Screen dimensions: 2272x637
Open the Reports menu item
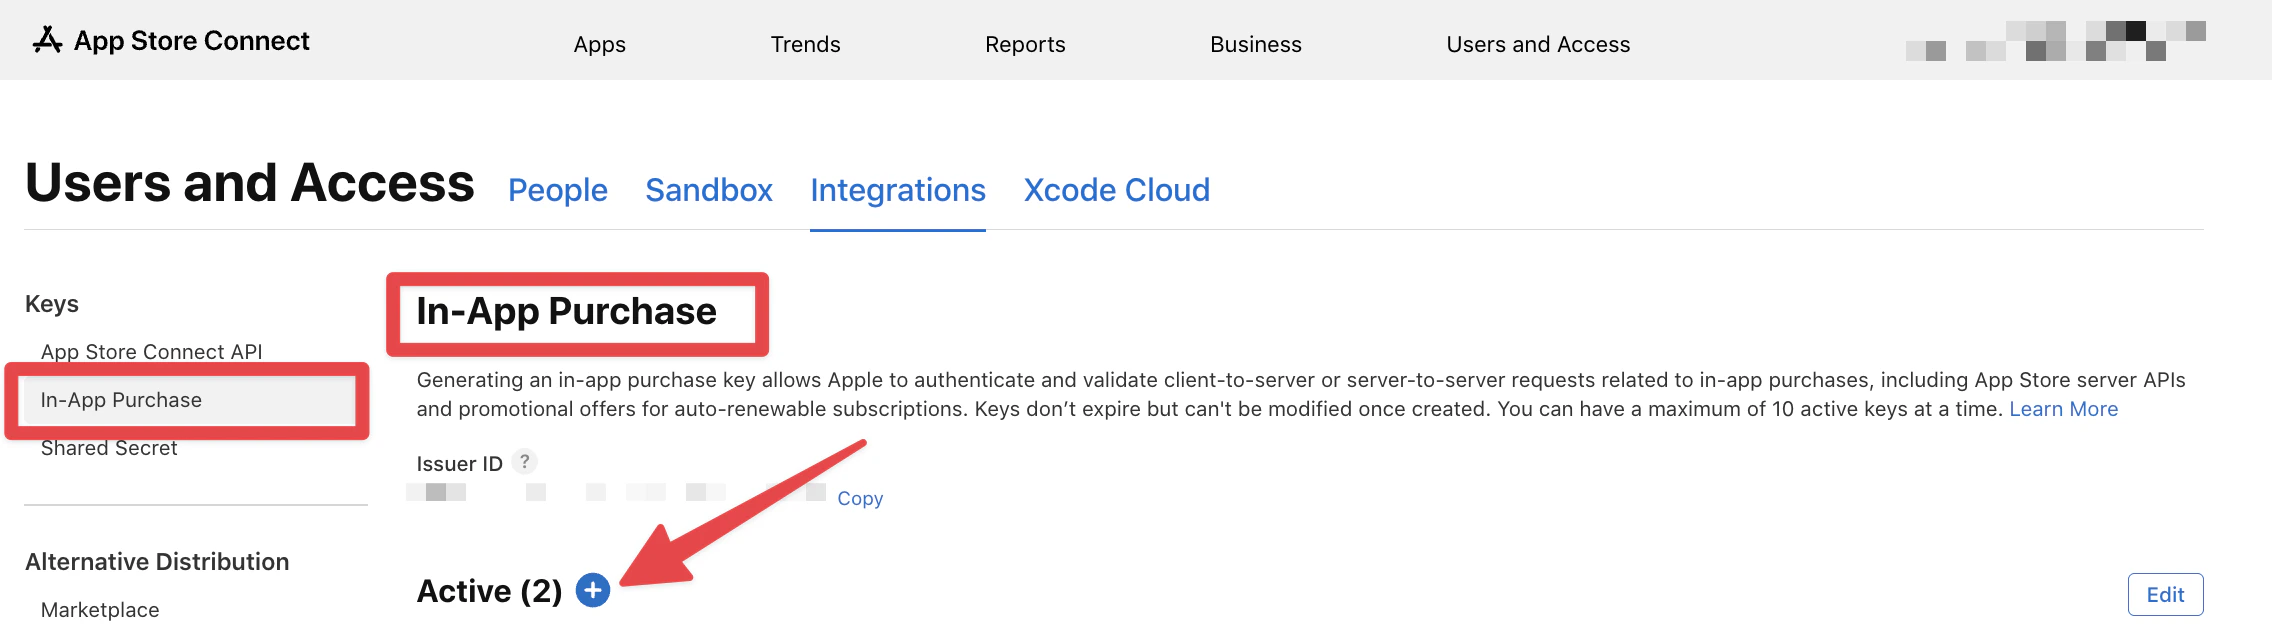click(x=1025, y=44)
